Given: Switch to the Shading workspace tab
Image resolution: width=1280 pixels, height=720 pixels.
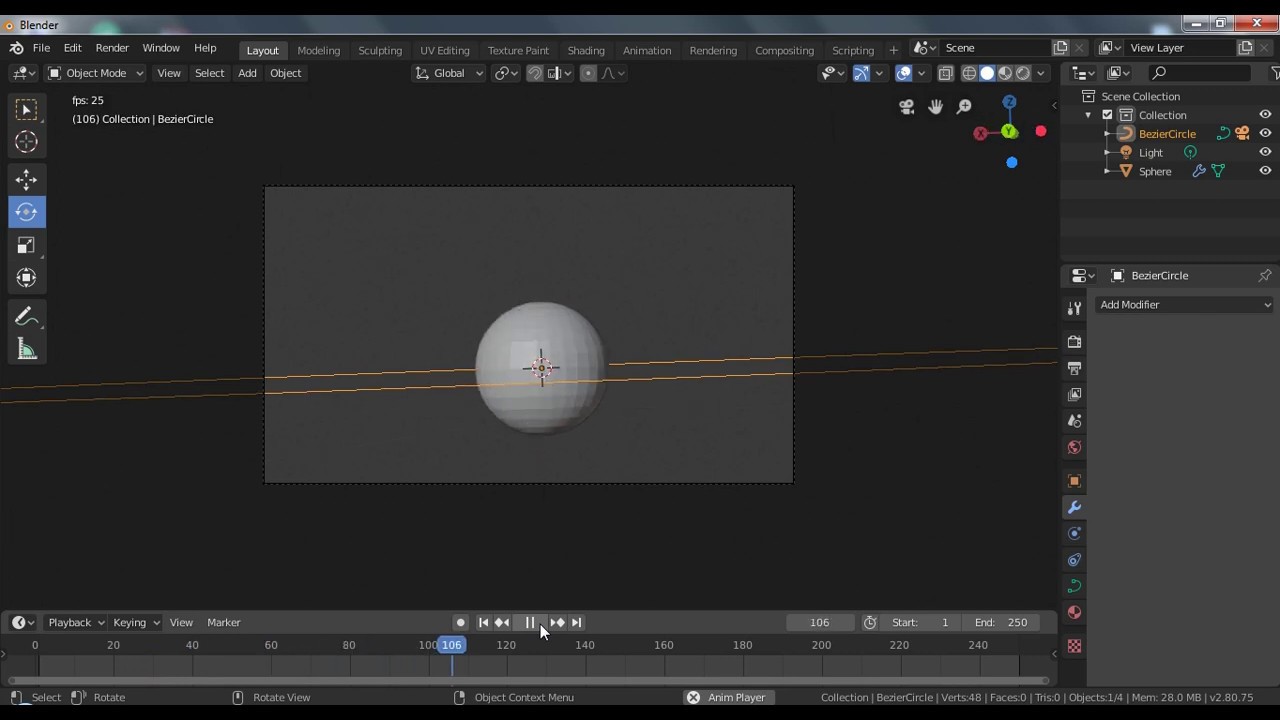Looking at the screenshot, I should pos(586,50).
